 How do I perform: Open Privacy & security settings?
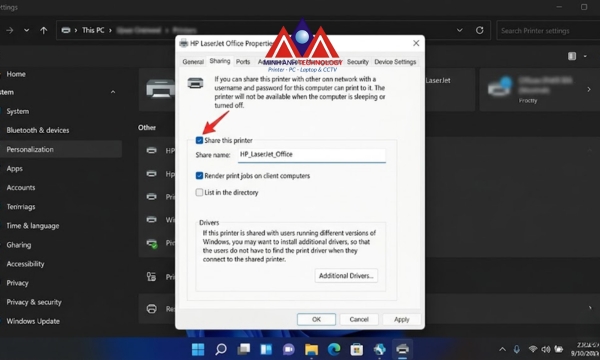(34, 302)
